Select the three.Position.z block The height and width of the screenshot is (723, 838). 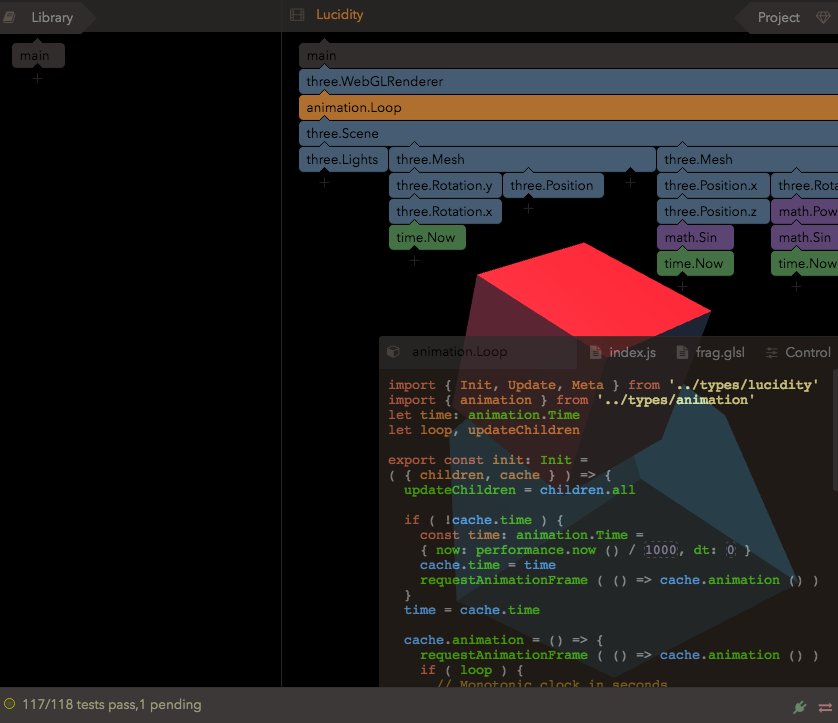[x=713, y=212]
